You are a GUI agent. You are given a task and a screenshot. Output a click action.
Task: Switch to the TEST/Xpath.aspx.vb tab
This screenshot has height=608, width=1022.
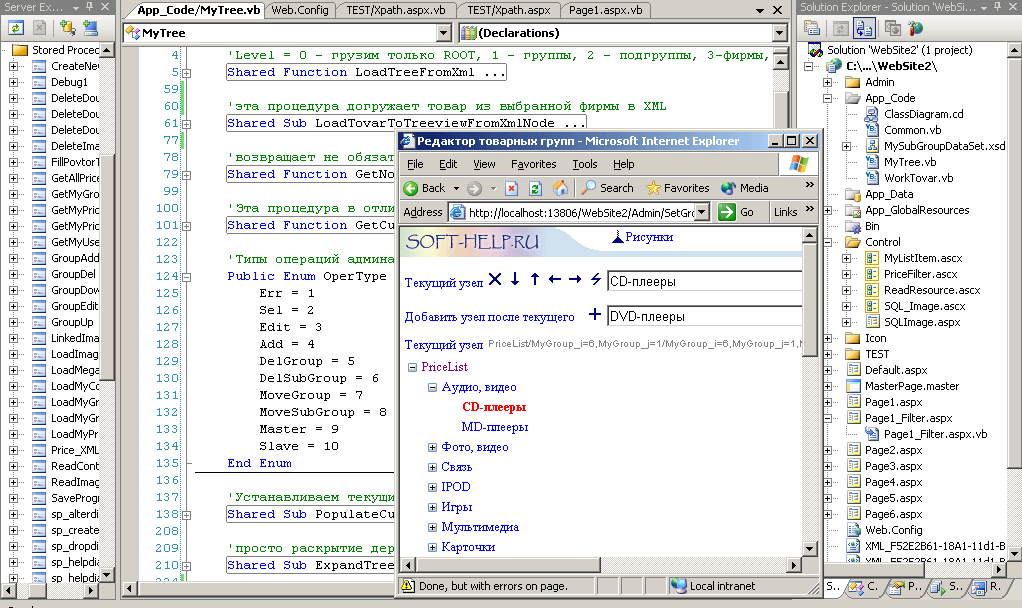click(396, 10)
